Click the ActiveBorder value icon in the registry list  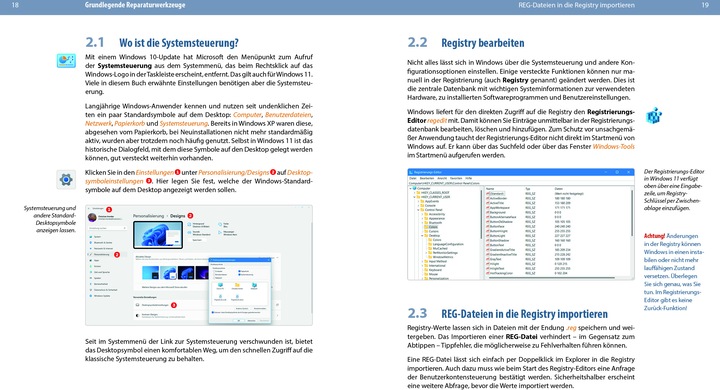click(488, 198)
